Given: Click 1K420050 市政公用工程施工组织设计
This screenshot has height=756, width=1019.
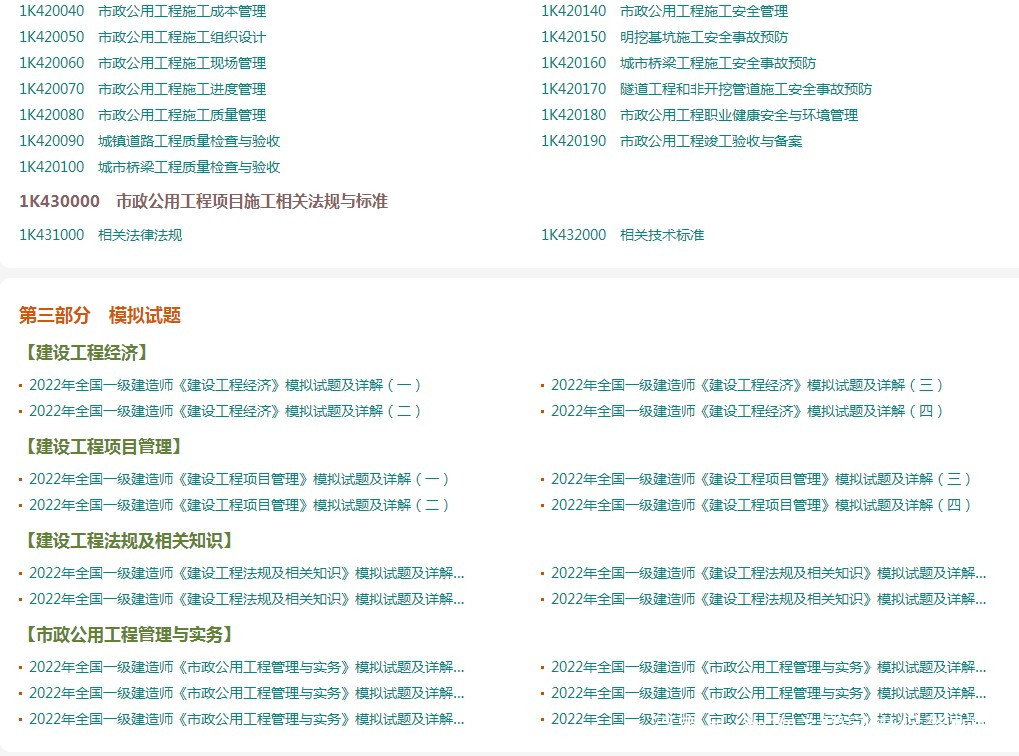Looking at the screenshot, I should pyautogui.click(x=142, y=37).
